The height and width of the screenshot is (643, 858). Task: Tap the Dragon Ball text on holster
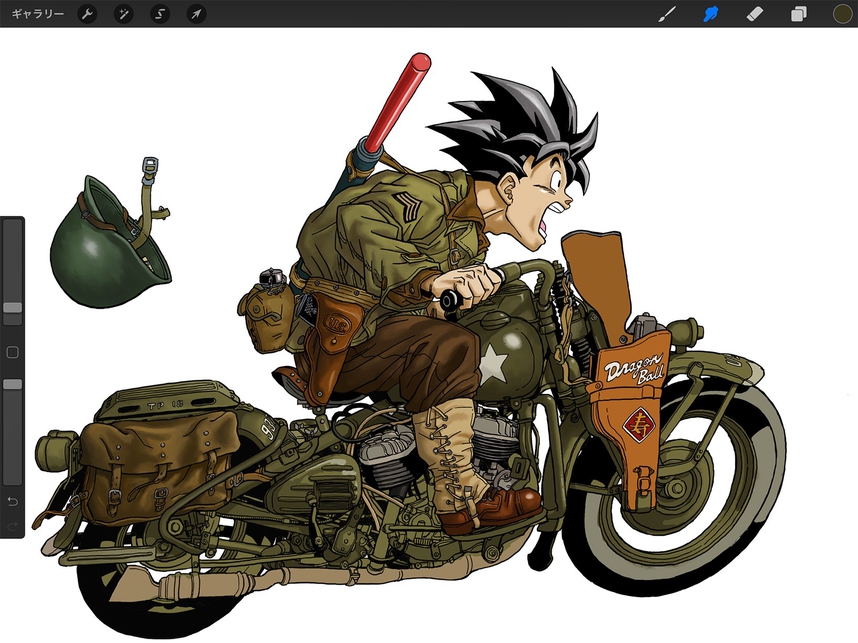pos(636,368)
